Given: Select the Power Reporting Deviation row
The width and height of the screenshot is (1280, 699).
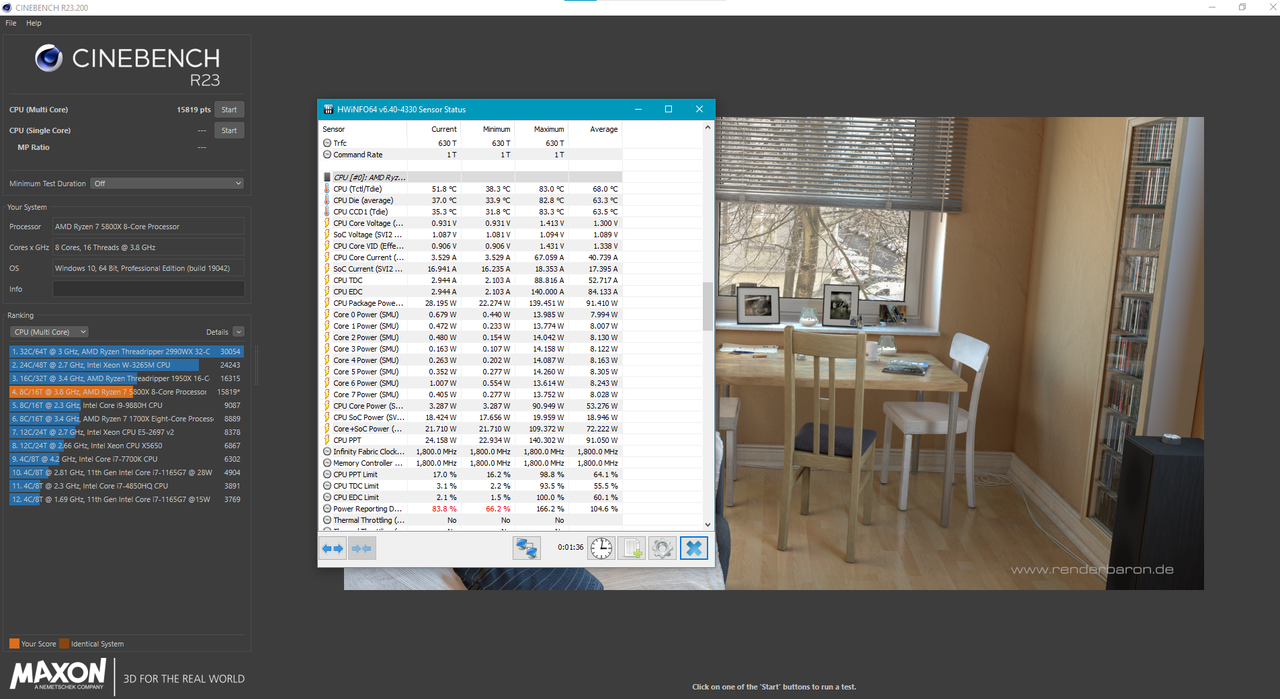Looking at the screenshot, I should tap(471, 509).
